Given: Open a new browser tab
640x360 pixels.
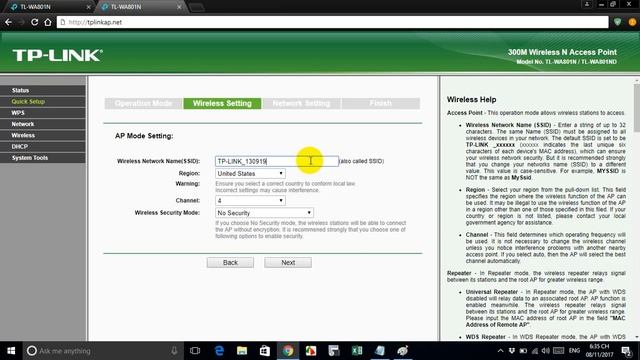Looking at the screenshot, I should point(196,7).
